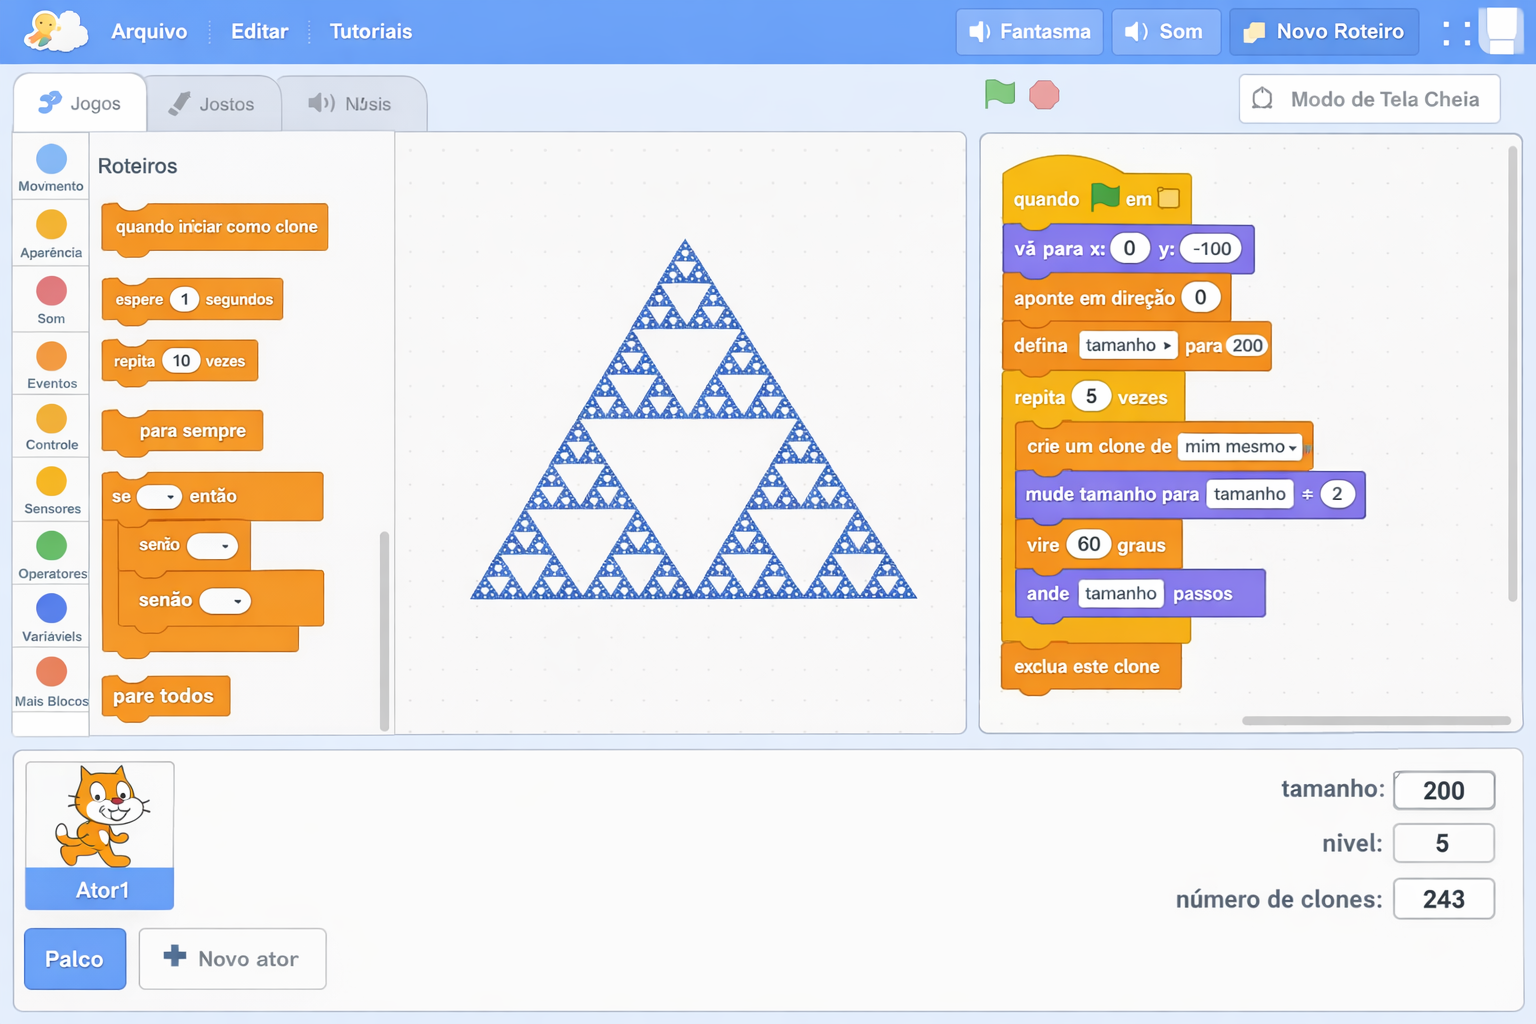
Task: Open the variable dropdown in the defina block
Action: 1128,344
